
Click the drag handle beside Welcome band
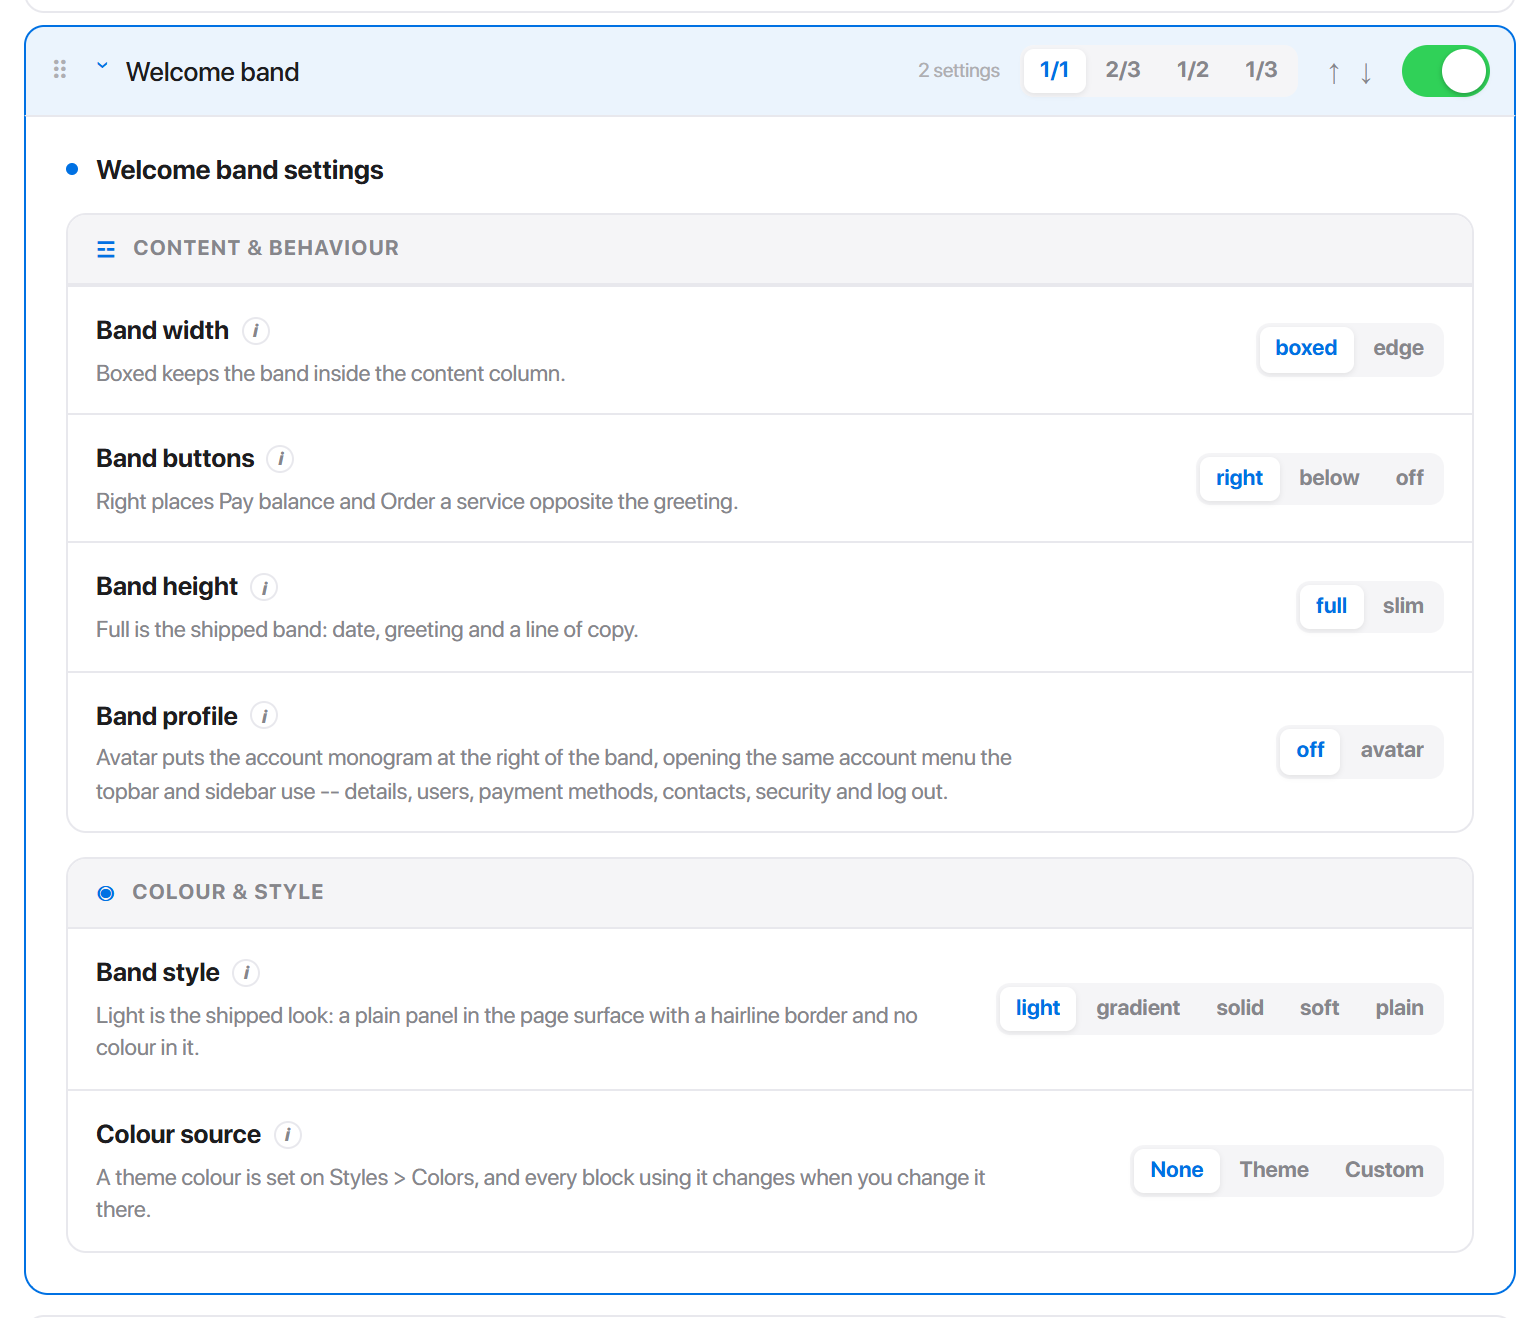[60, 69]
